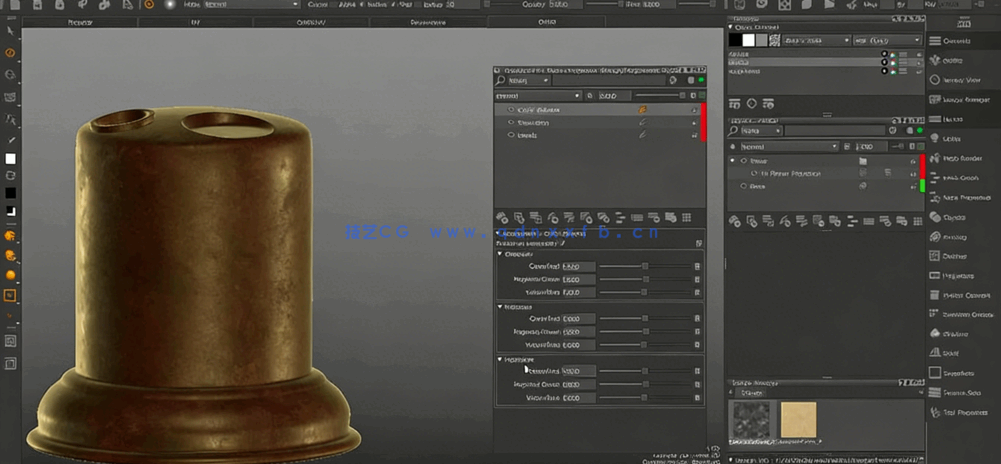Click the grid icon ending right Layers panel toolbar
Screen dimensions: 1001x464
point(917,221)
